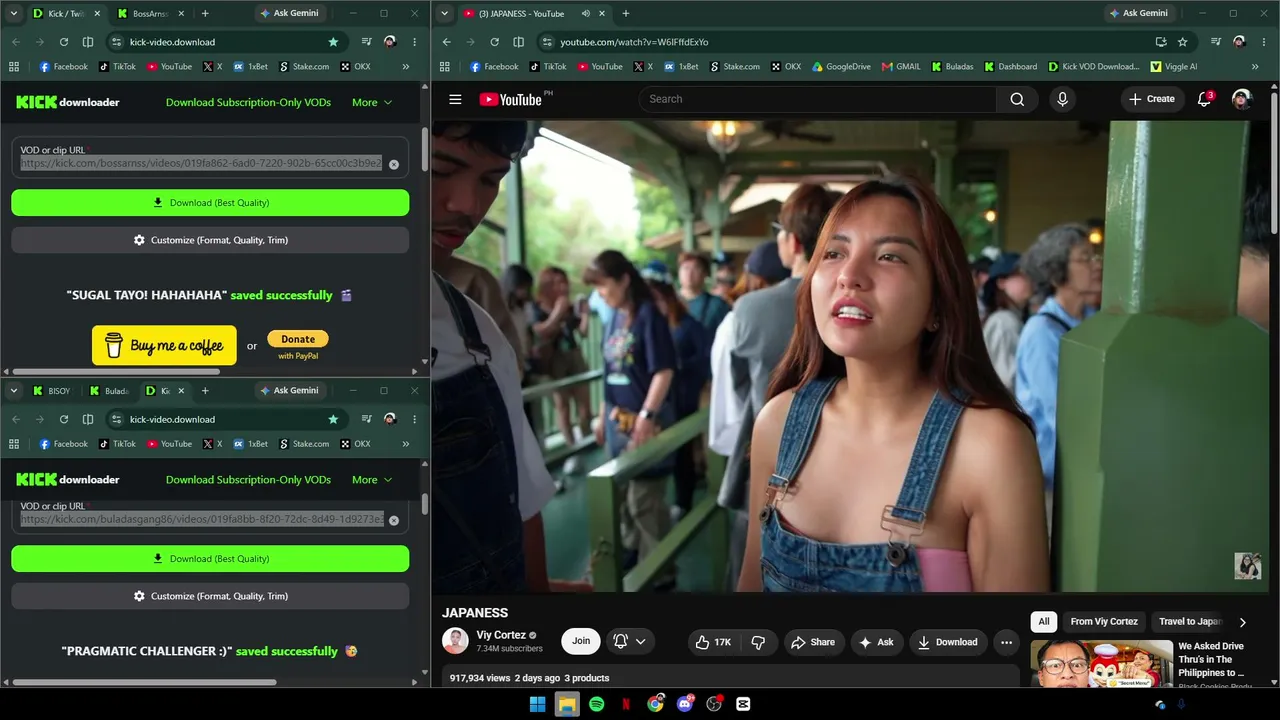This screenshot has width=1280, height=720.
Task: Open Netflix from the taskbar
Action: 626,704
